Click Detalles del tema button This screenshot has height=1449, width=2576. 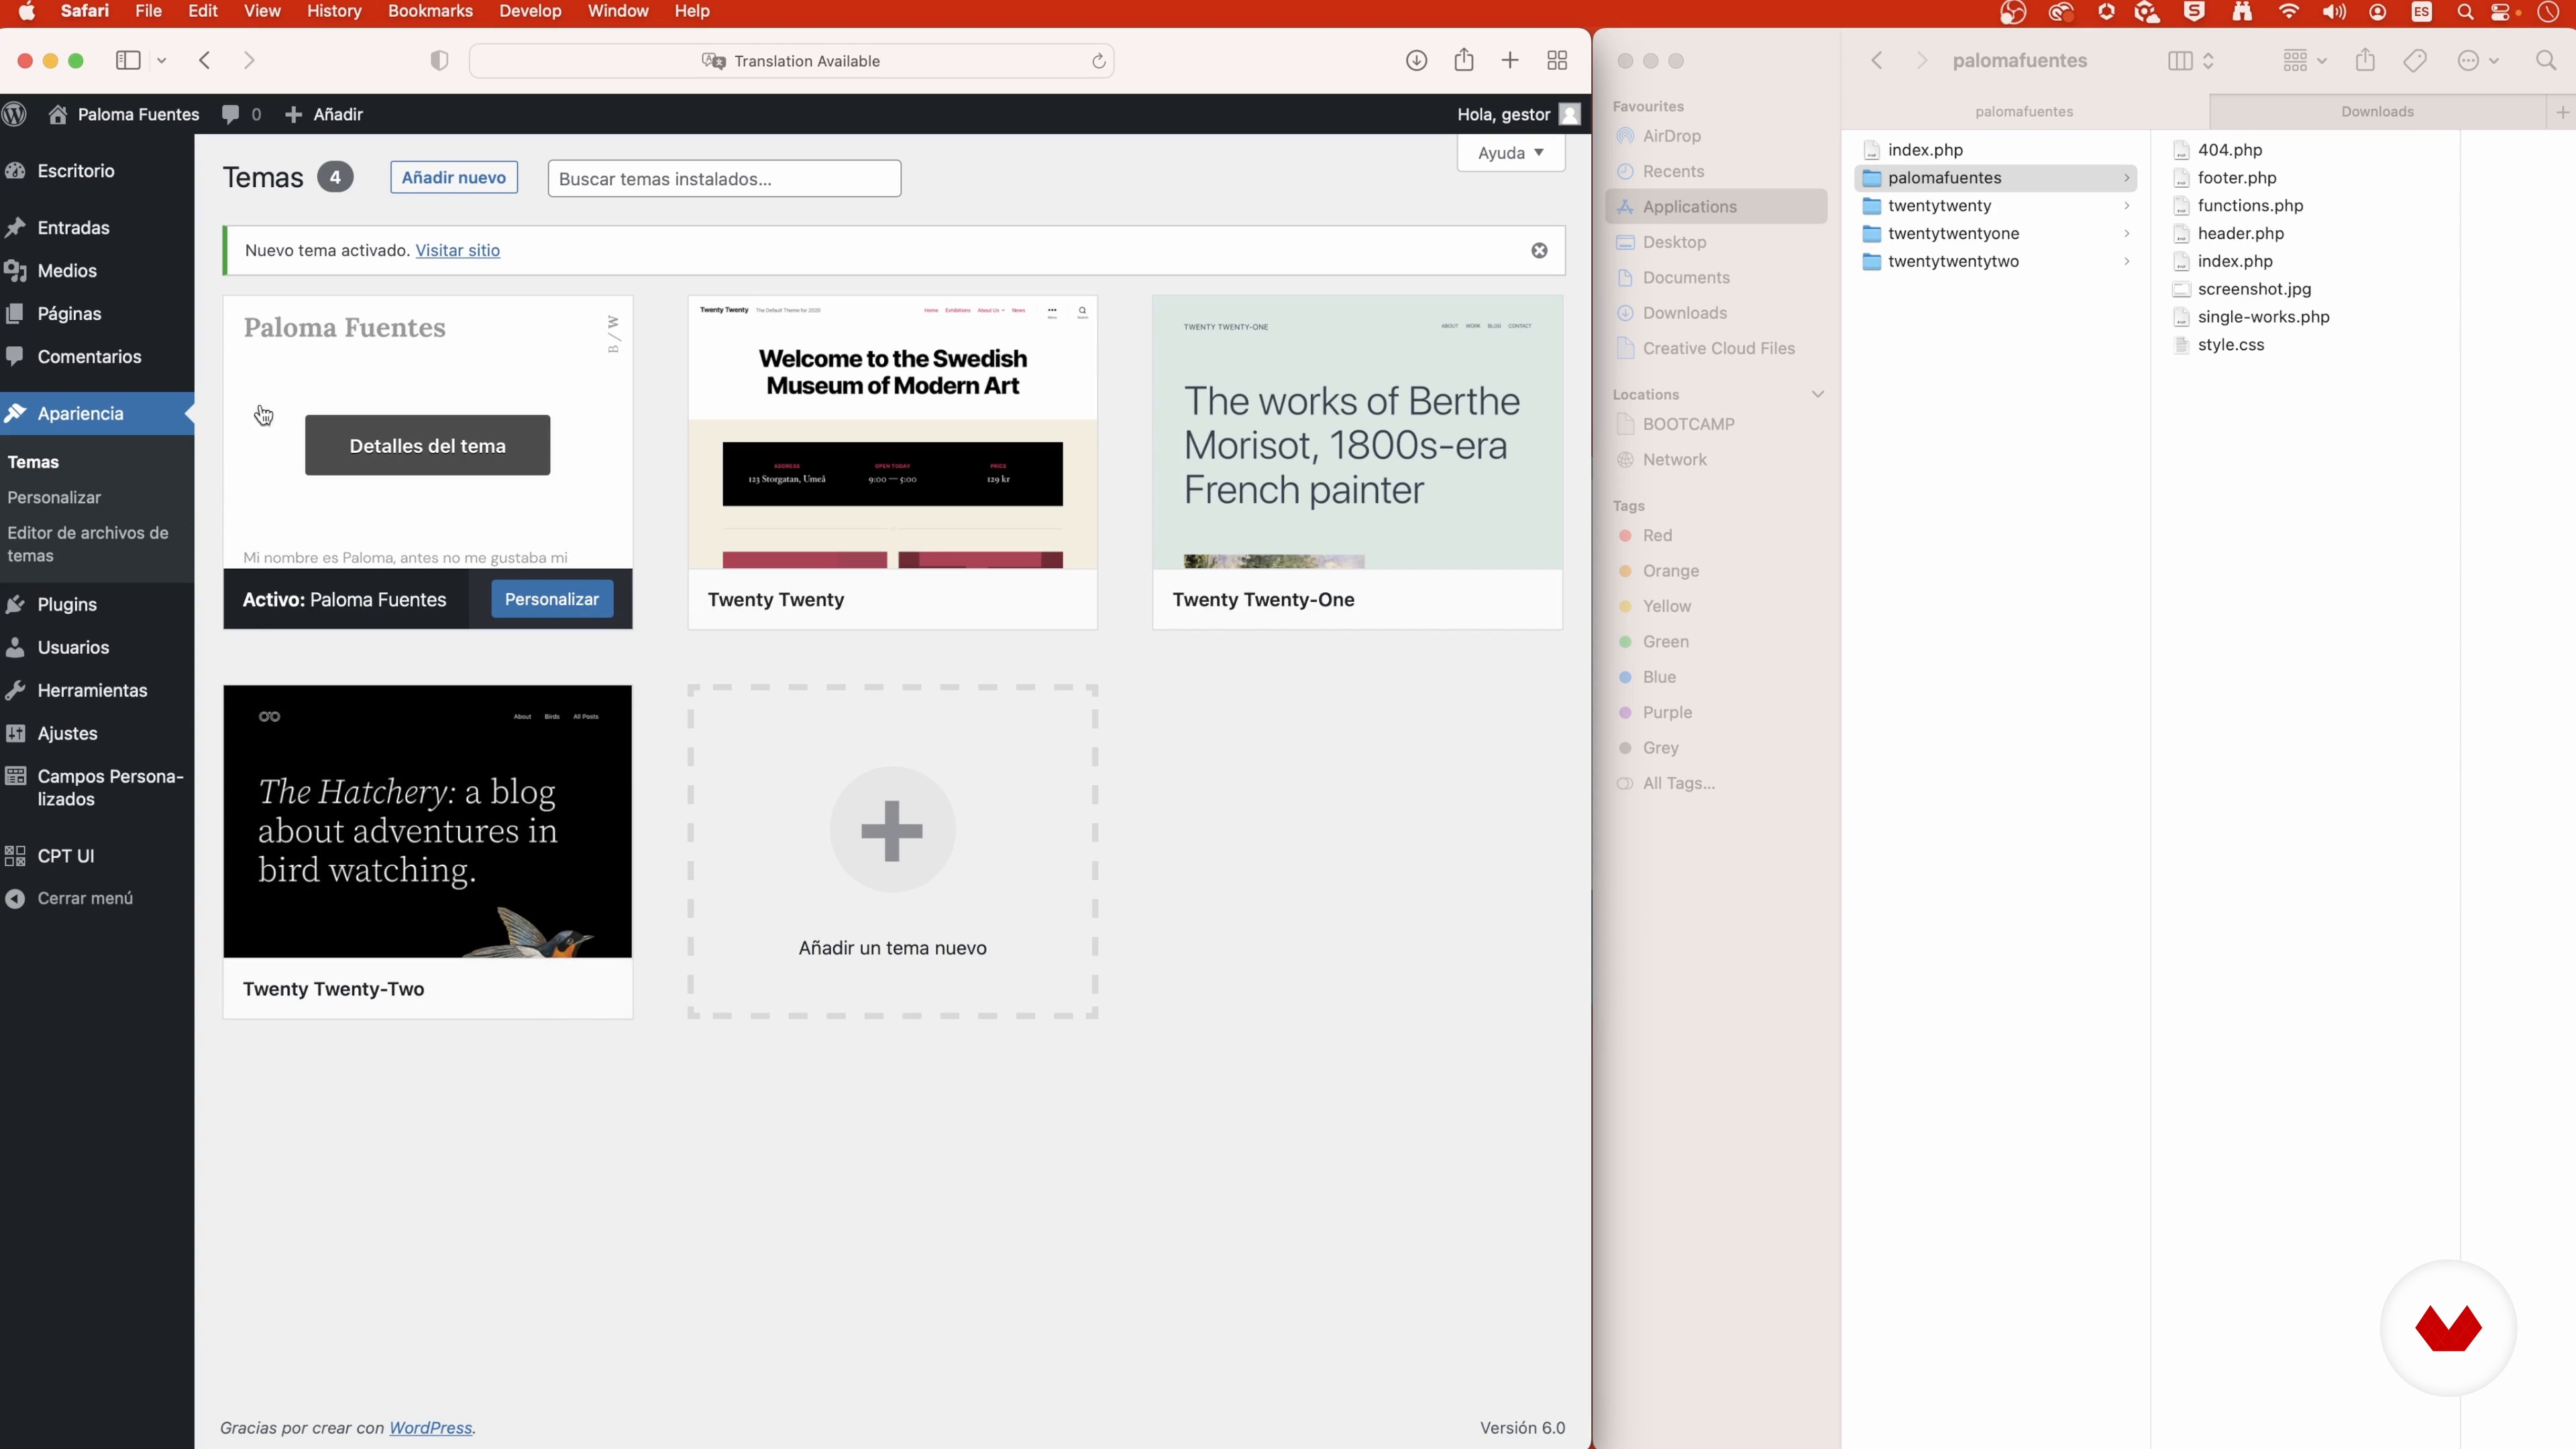click(x=427, y=446)
